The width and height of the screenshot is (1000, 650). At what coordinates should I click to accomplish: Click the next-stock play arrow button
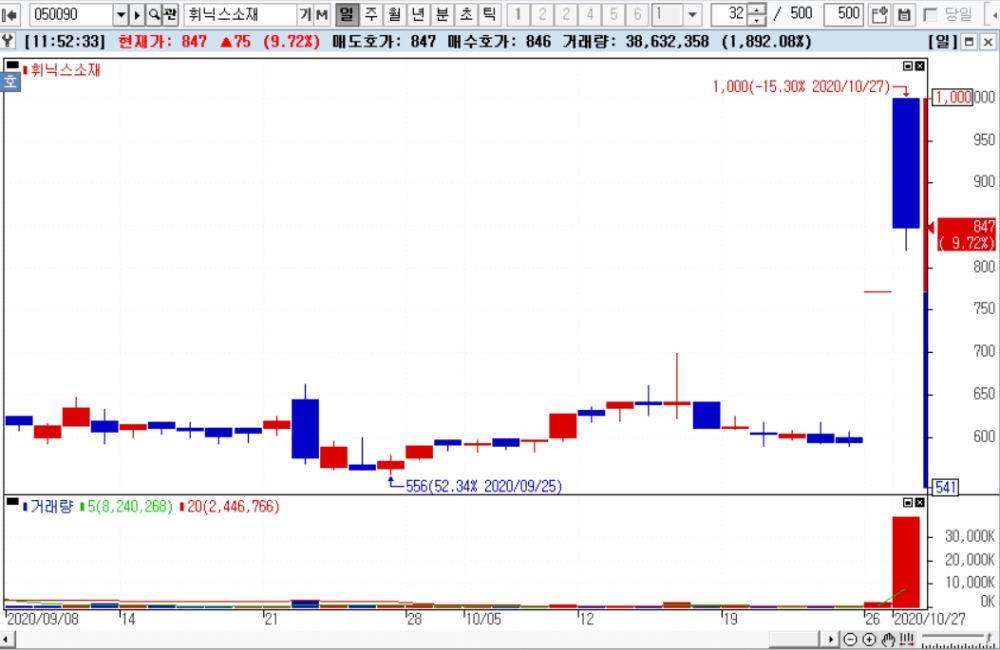click(137, 14)
